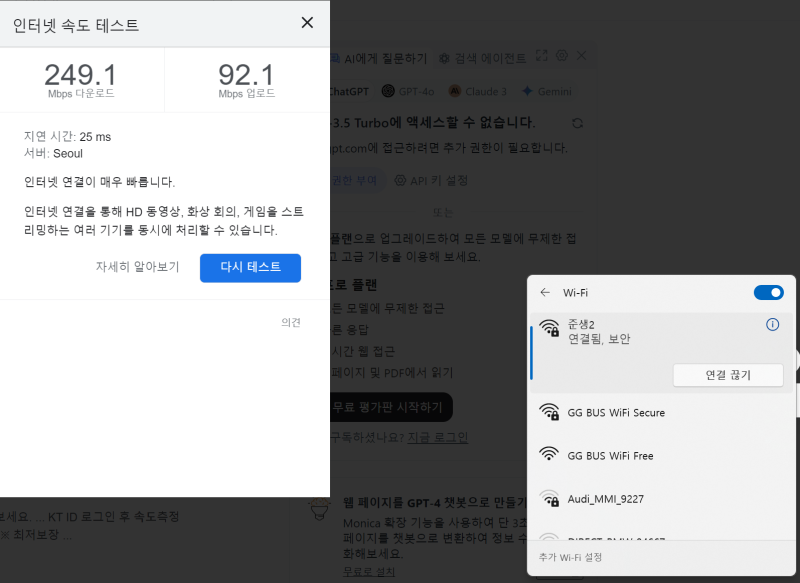Click the 의견 feedback link
Screen dimensions: 800x583
pyautogui.click(x=291, y=322)
